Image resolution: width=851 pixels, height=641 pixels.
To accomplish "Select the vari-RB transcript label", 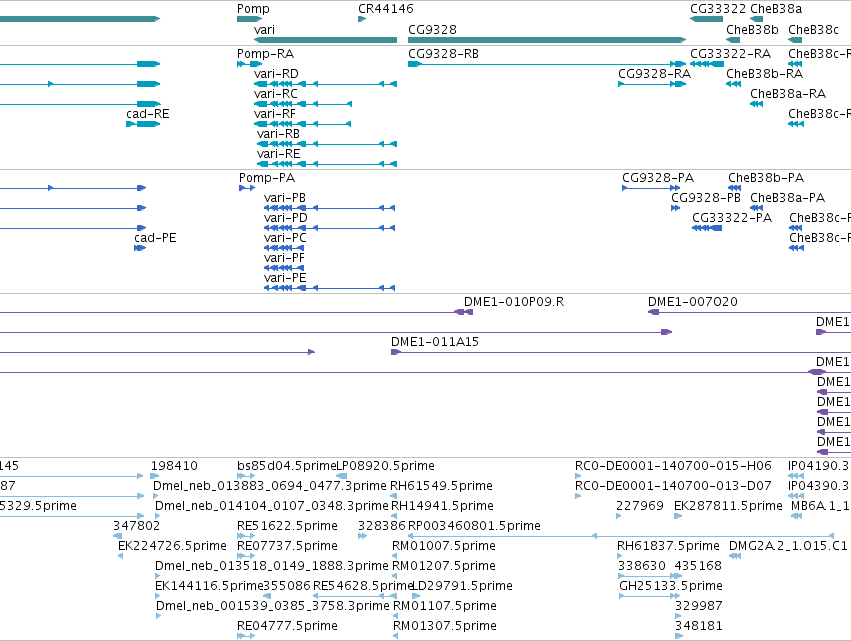I will [278, 134].
